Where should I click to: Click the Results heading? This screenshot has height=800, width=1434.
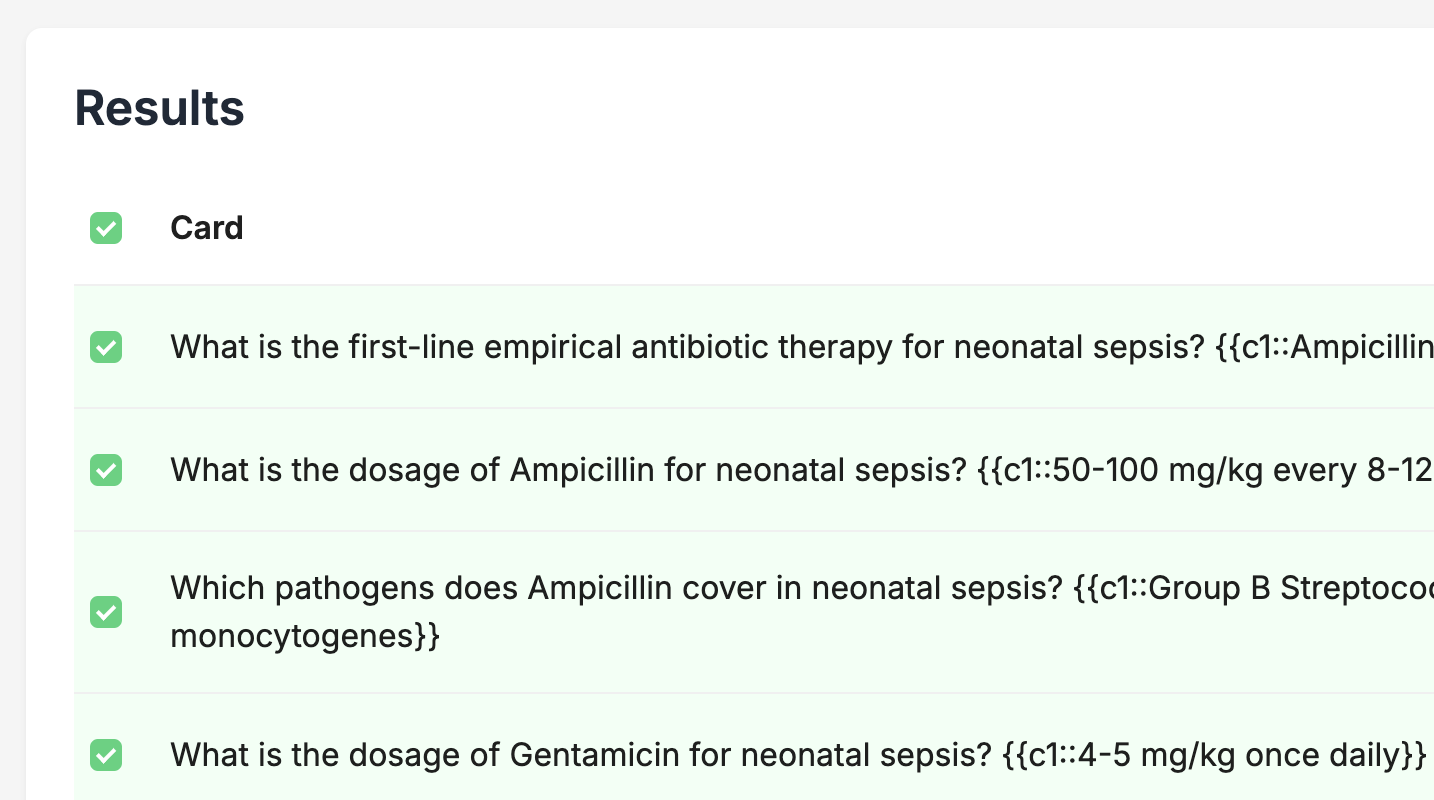pos(160,108)
